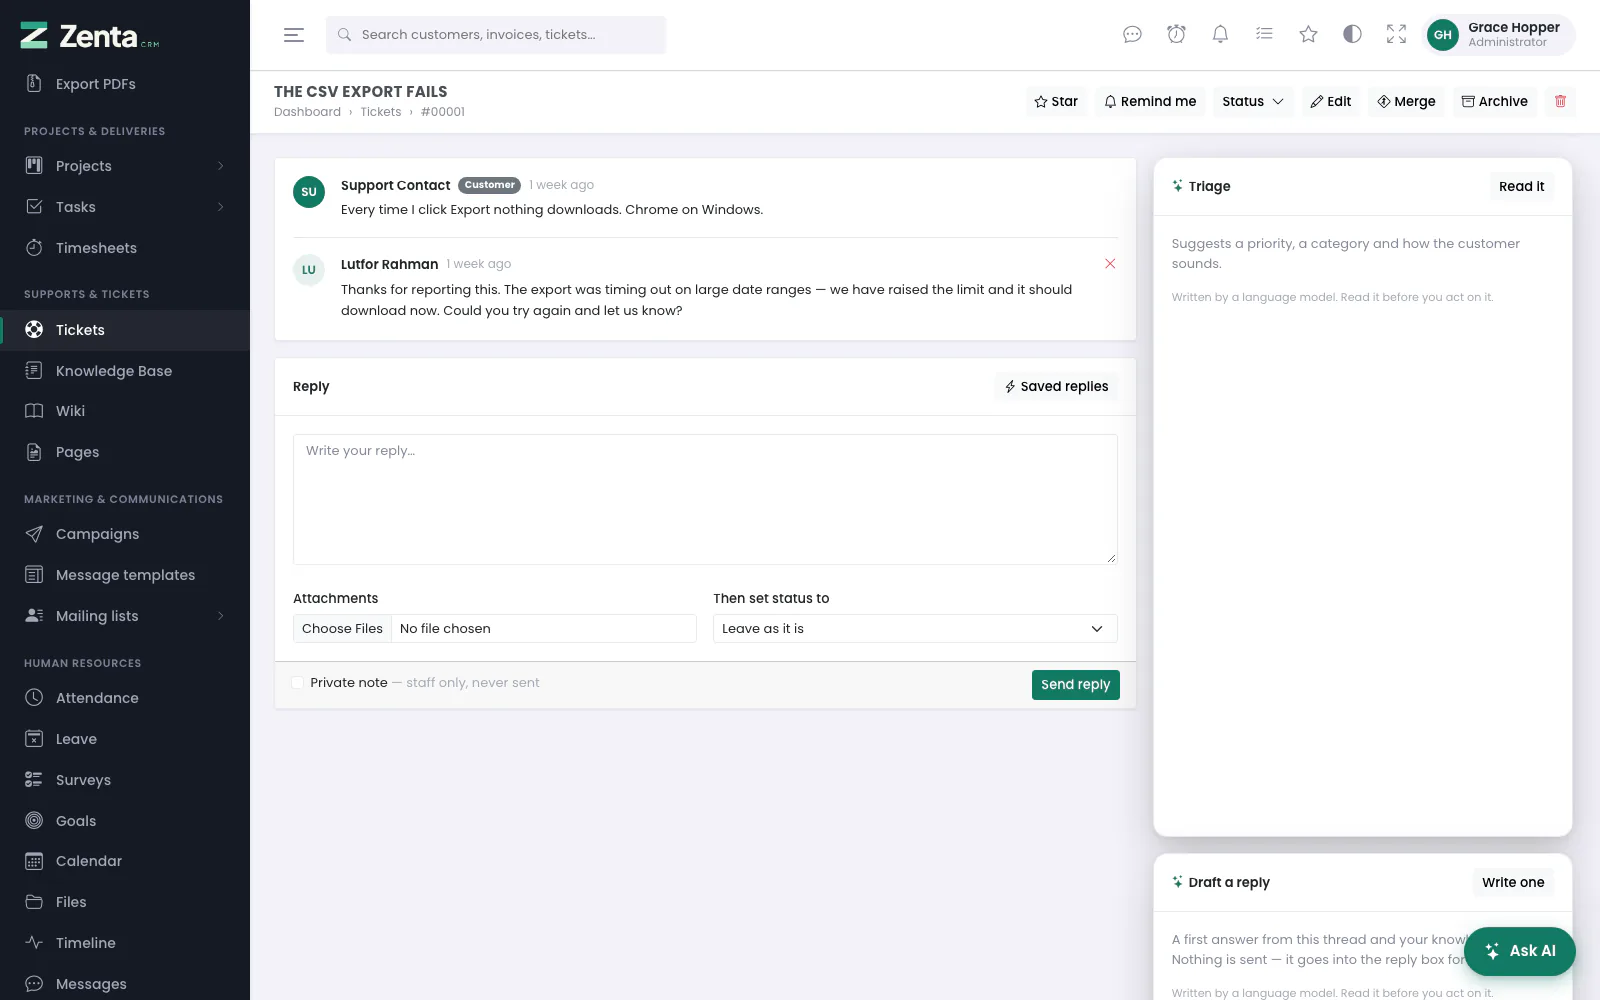Collapse sidebar with hamburger menu icon
Screen dimensions: 1600x1000
(294, 35)
